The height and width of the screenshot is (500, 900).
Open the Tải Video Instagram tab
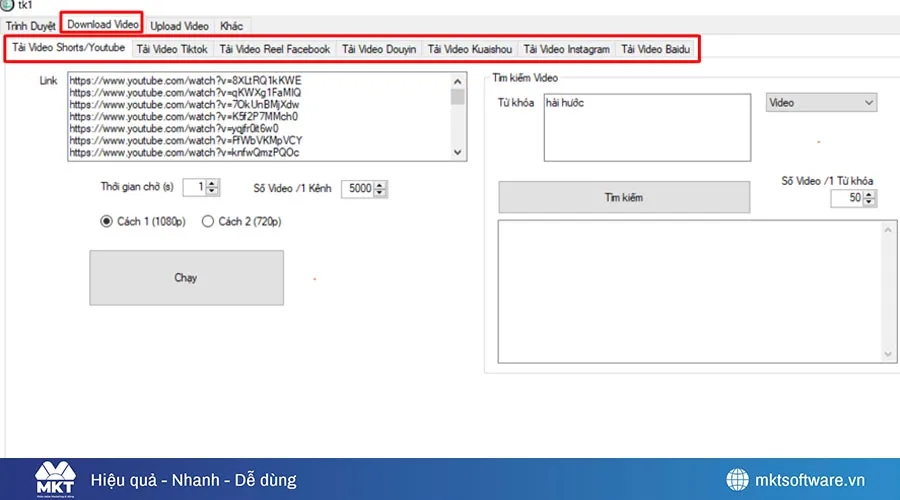(566, 49)
